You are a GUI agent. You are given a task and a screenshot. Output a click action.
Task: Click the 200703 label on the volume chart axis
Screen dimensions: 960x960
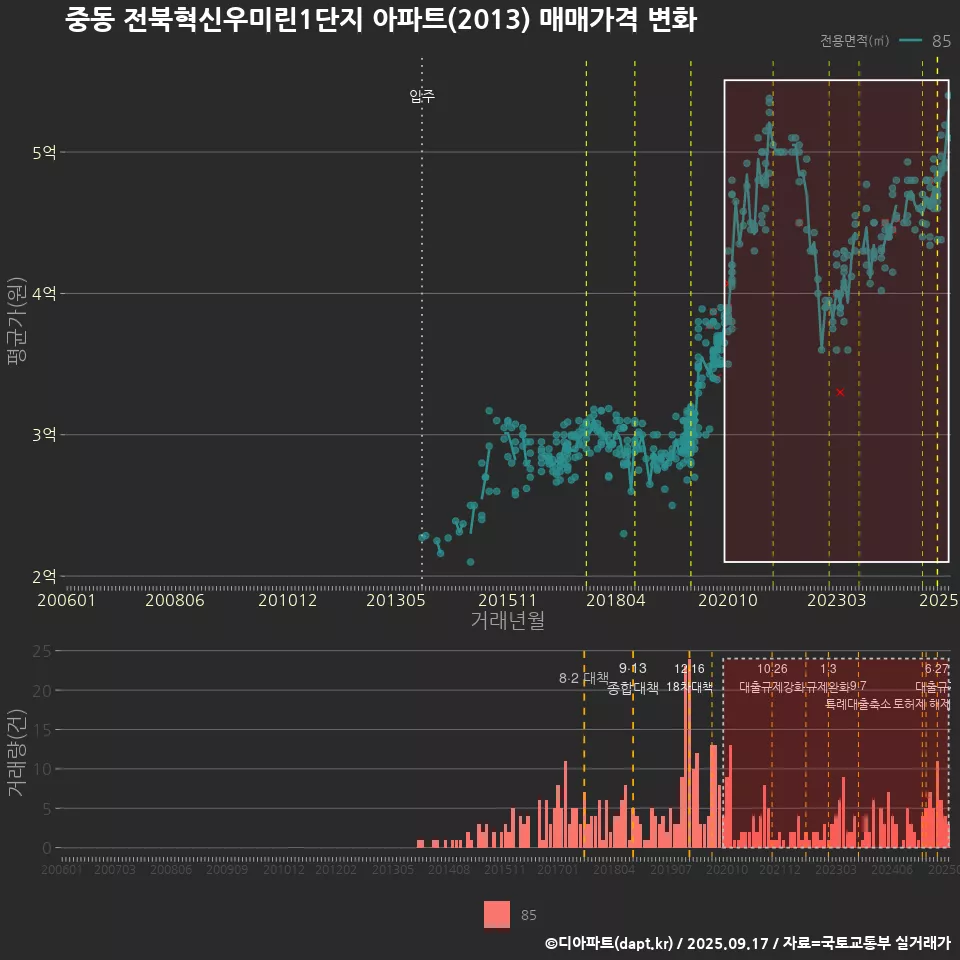tap(115, 869)
